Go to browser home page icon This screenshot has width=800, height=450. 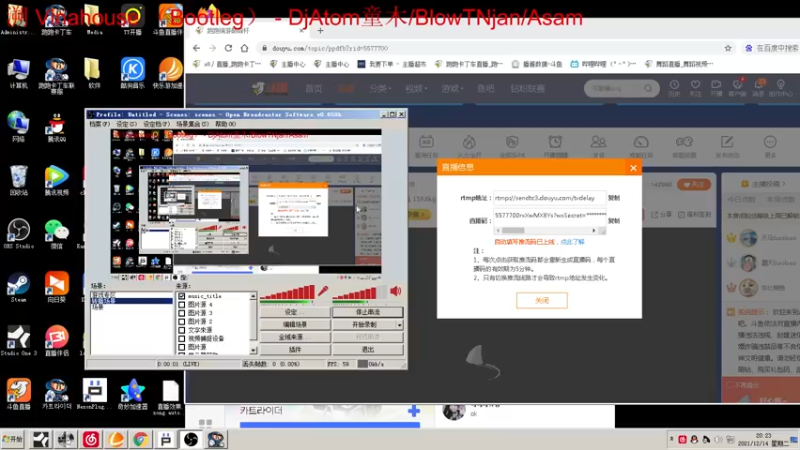click(244, 48)
